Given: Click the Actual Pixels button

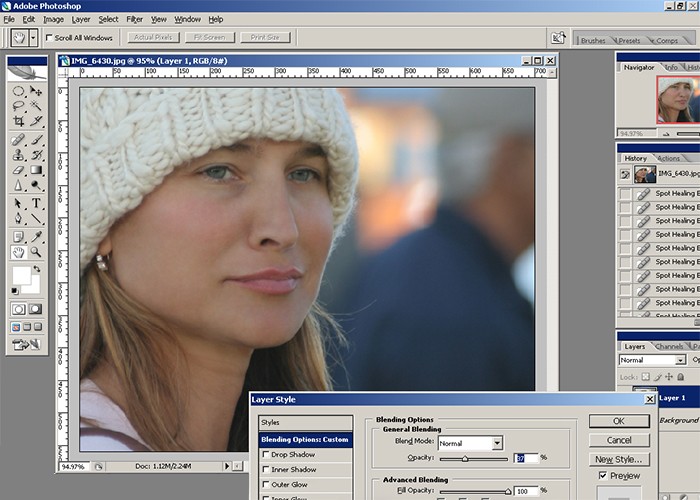Looking at the screenshot, I should point(153,38).
